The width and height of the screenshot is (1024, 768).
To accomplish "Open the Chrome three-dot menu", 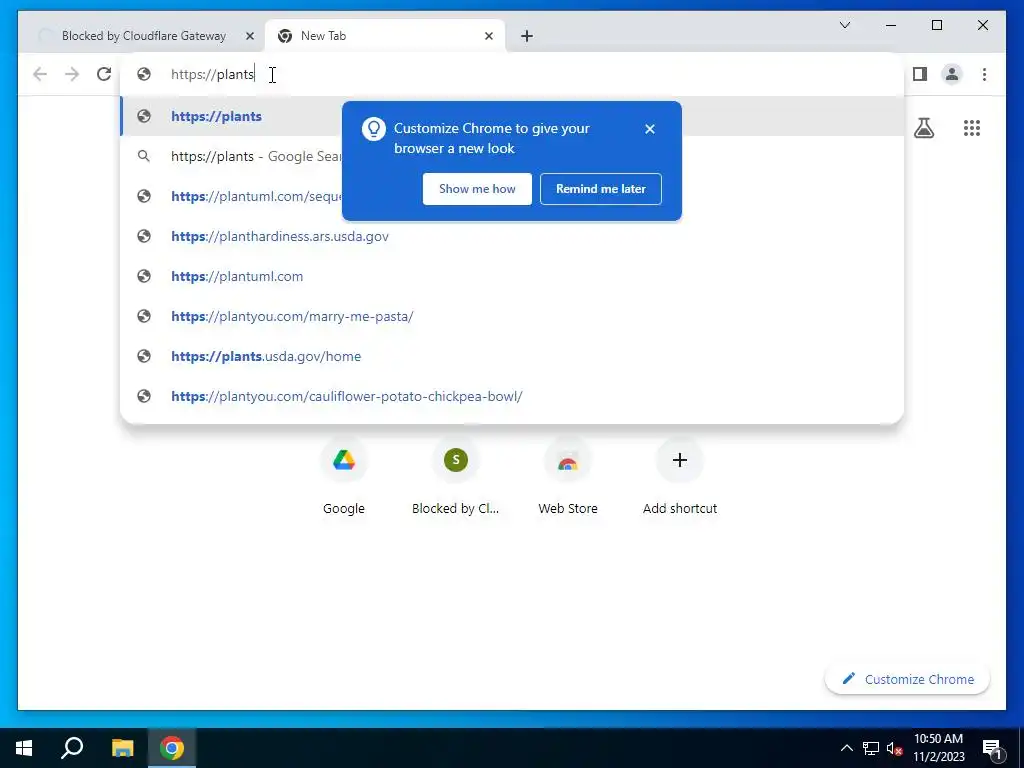I will point(984,74).
